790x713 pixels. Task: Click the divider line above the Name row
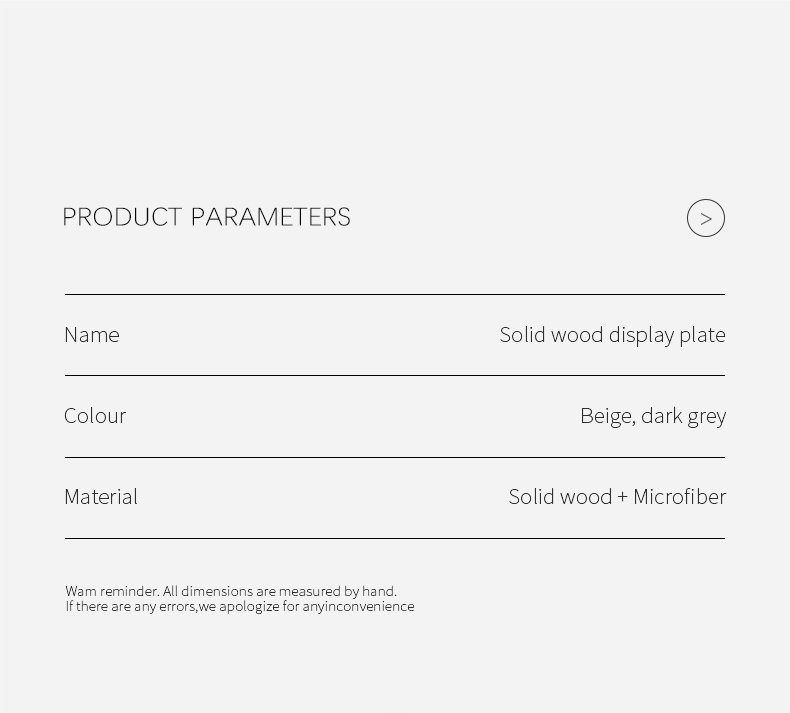click(x=394, y=294)
